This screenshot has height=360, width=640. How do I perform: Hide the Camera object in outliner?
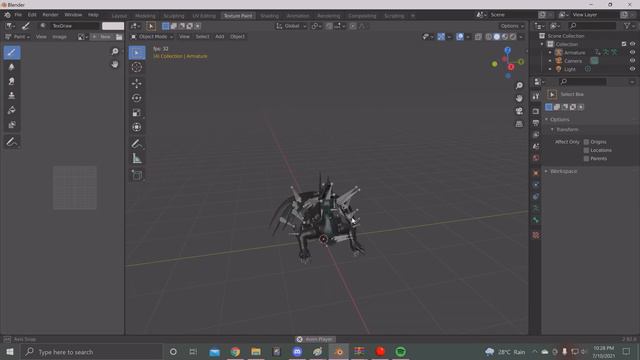(x=632, y=61)
